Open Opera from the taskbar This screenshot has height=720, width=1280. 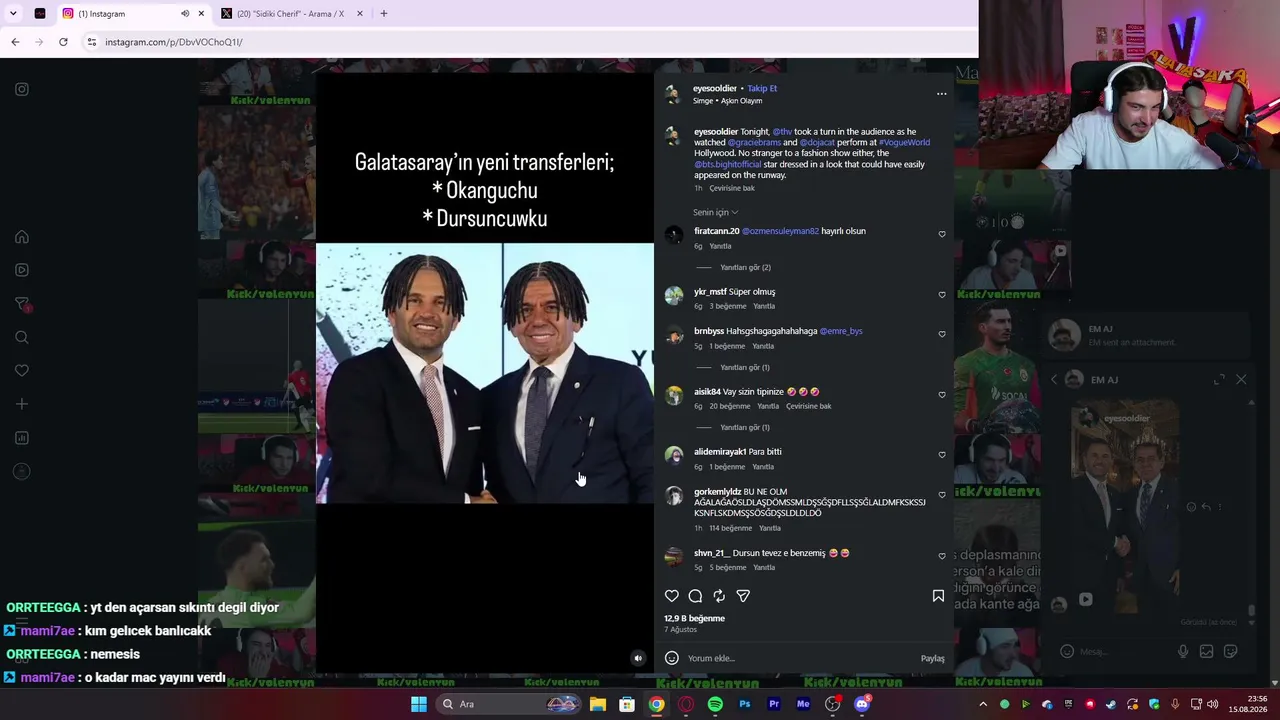tap(686, 704)
